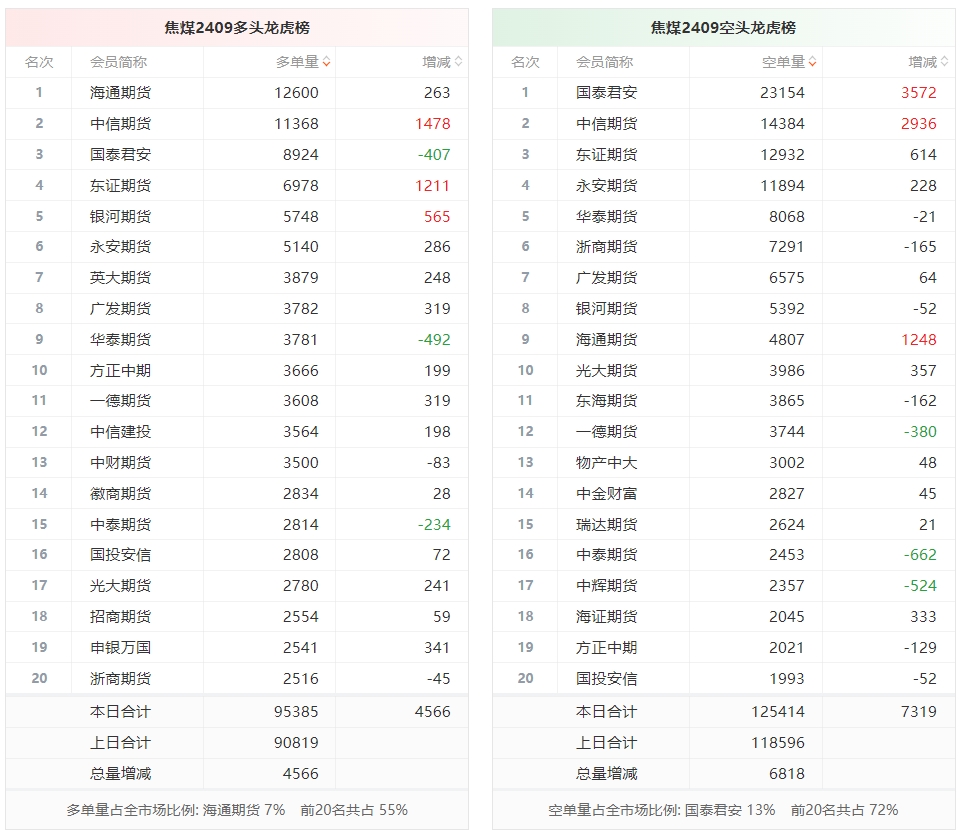The height and width of the screenshot is (840, 966).
Task: Open 海通期货 in the long-position ranking
Action: [x=120, y=93]
